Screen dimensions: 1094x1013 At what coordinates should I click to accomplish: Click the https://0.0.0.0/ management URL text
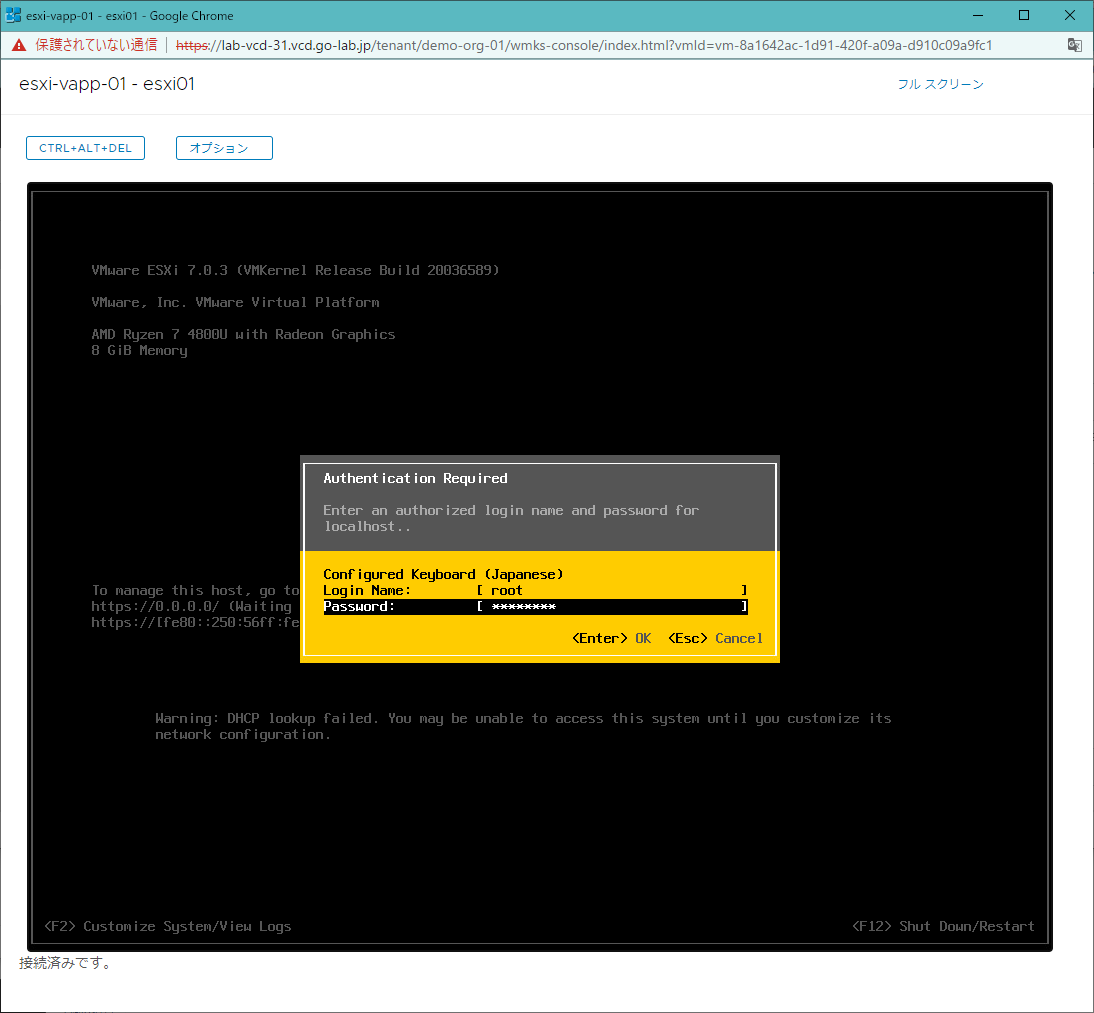coord(191,606)
